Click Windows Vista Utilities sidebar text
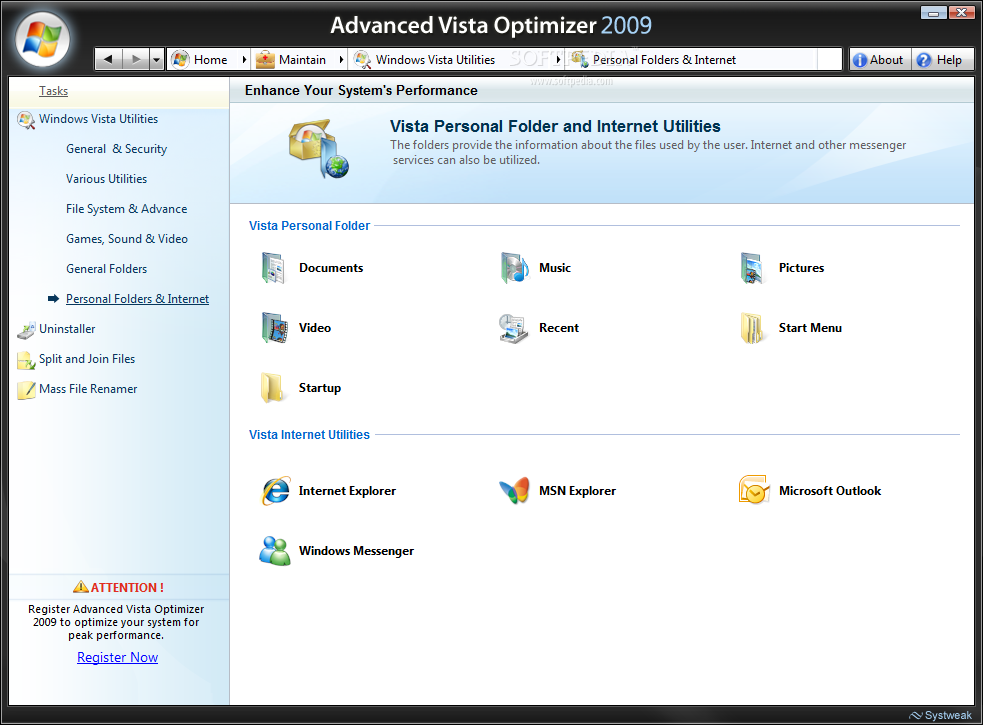Image resolution: width=983 pixels, height=725 pixels. (x=98, y=119)
